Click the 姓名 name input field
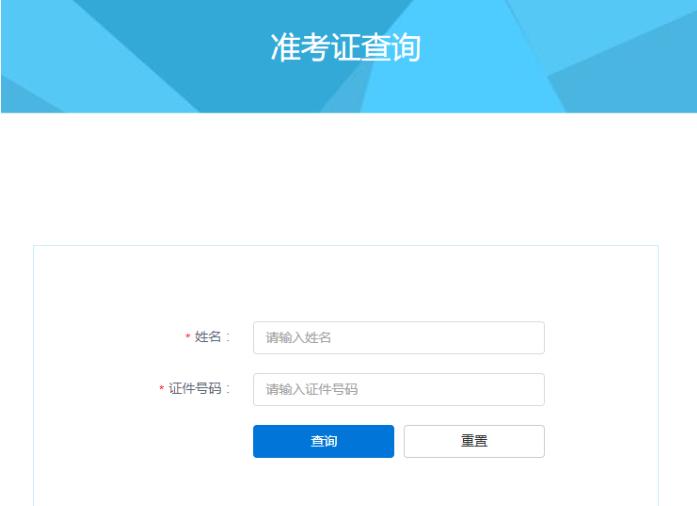This screenshot has width=697, height=506. 398,338
